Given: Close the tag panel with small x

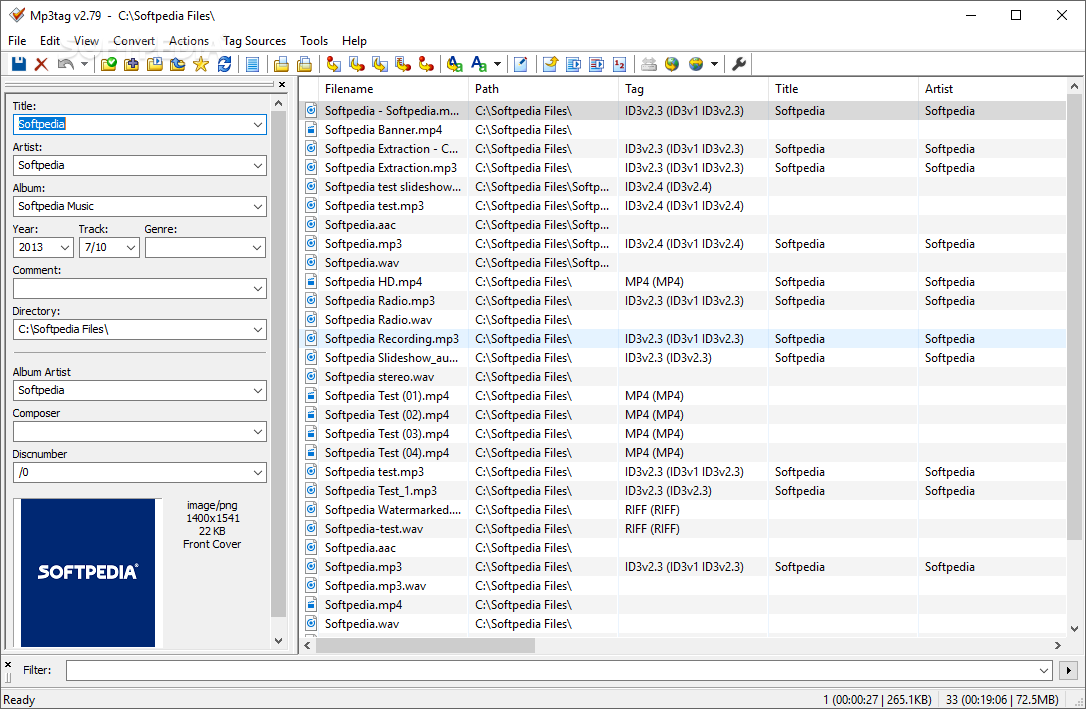Looking at the screenshot, I should click(282, 84).
